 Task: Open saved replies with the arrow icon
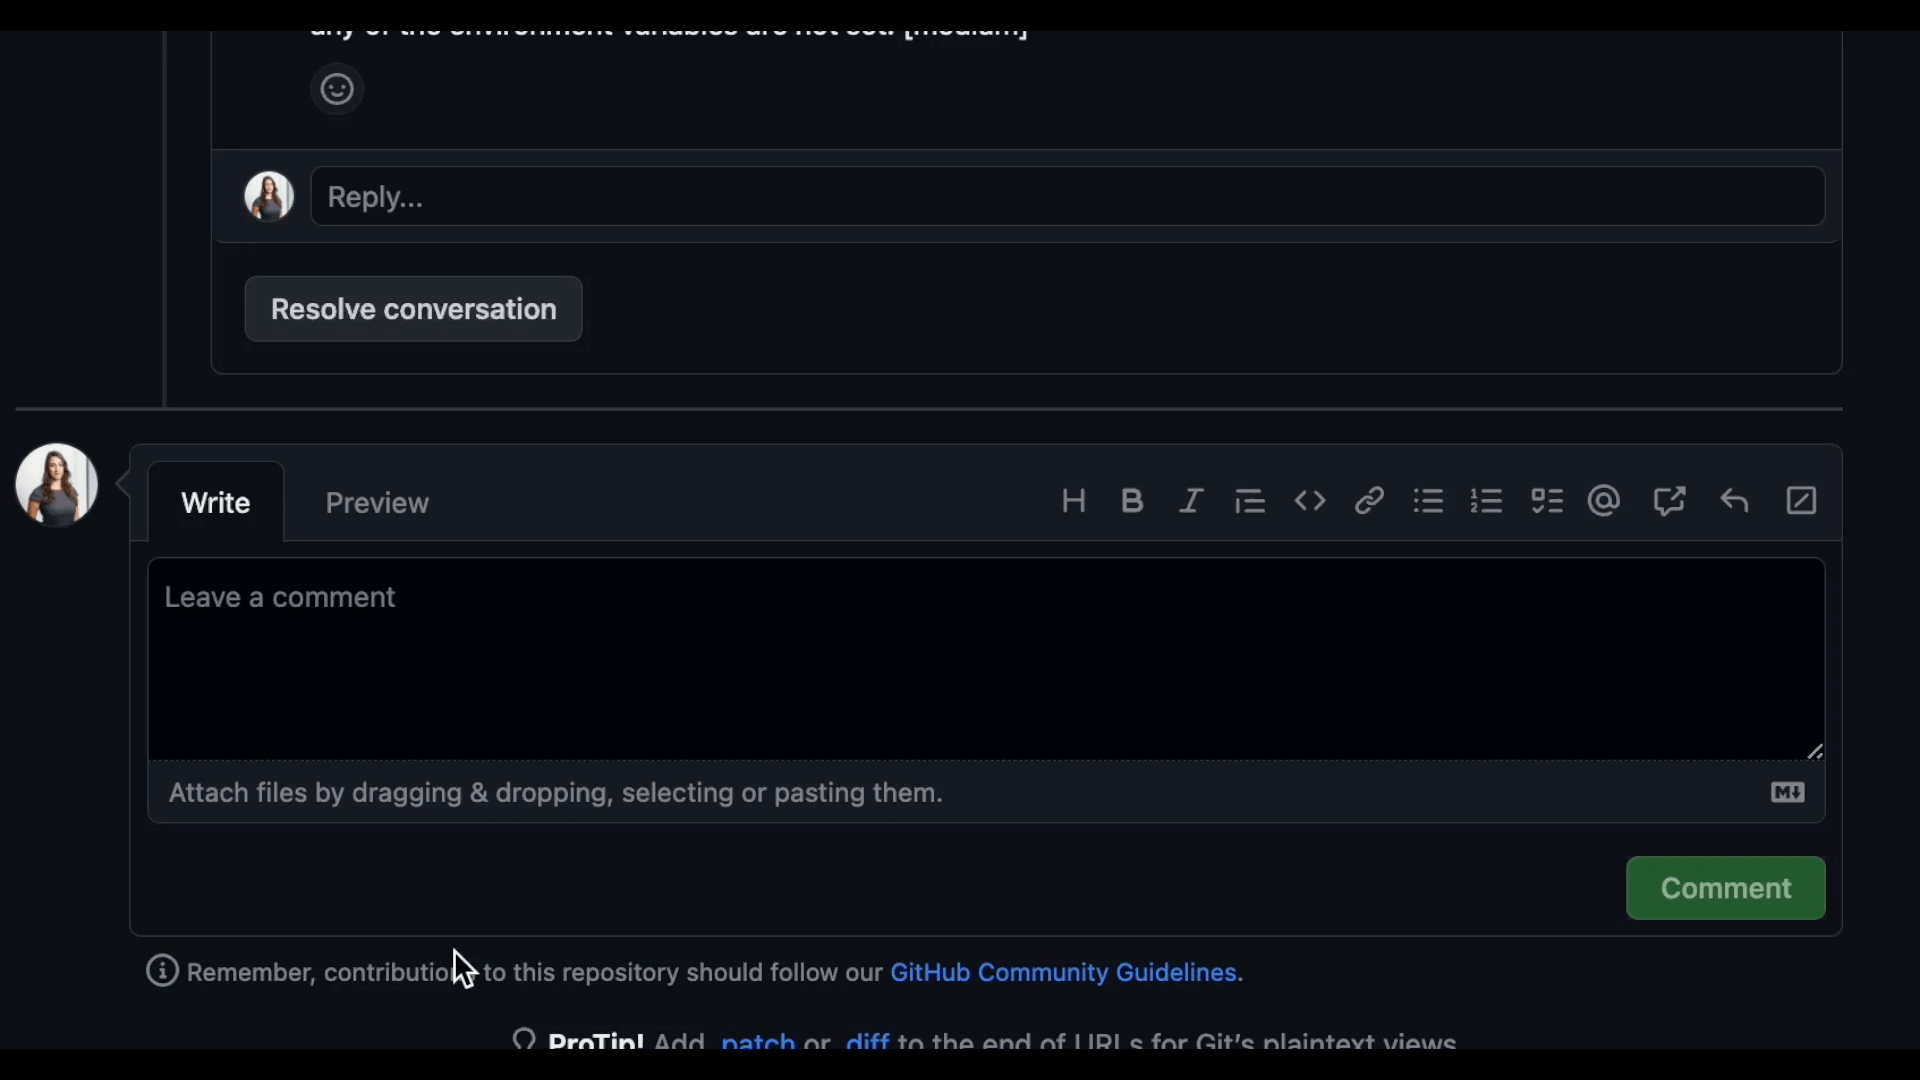(1735, 501)
